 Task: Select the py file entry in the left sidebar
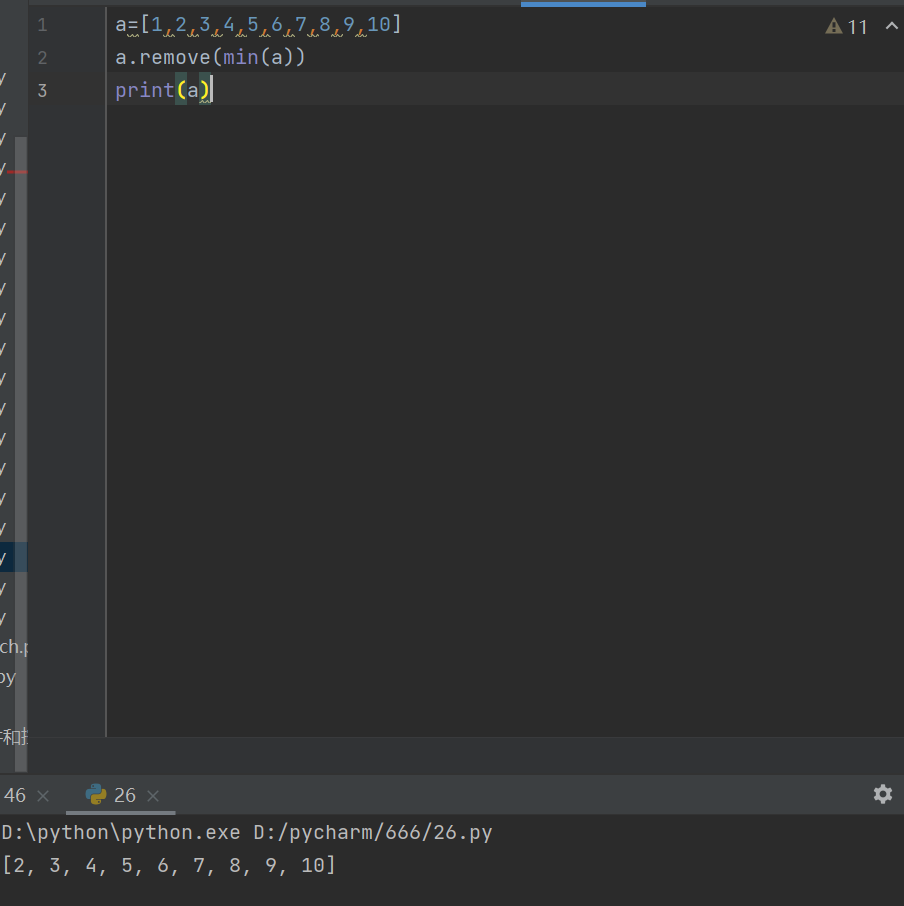click(10, 676)
